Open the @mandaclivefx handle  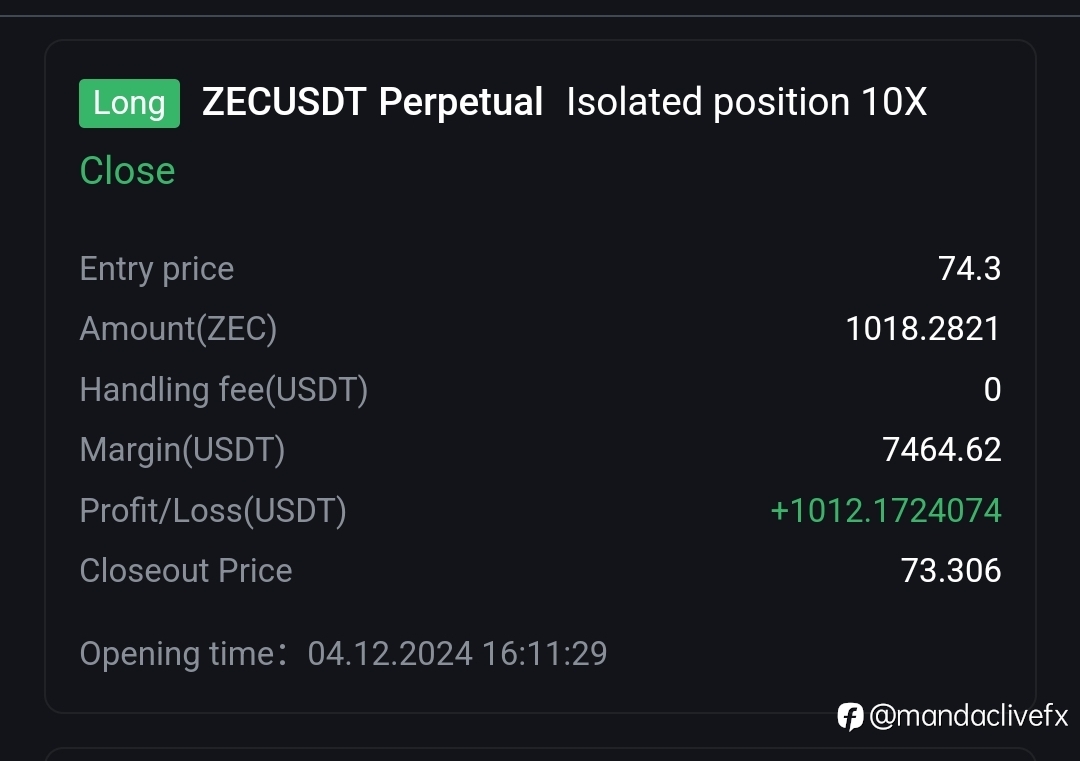tap(968, 716)
